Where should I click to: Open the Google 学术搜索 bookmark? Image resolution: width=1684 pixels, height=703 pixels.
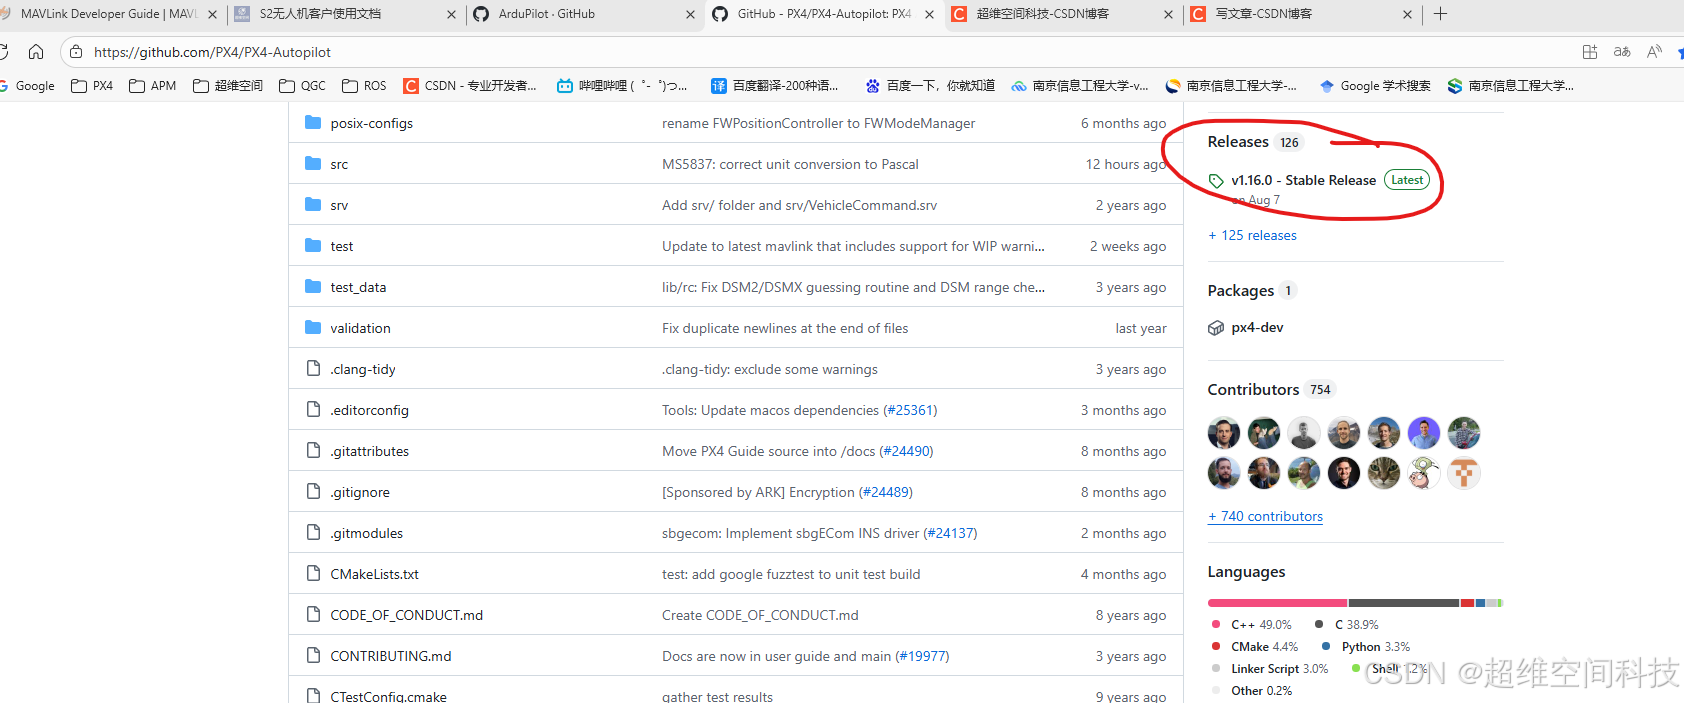tap(1375, 86)
